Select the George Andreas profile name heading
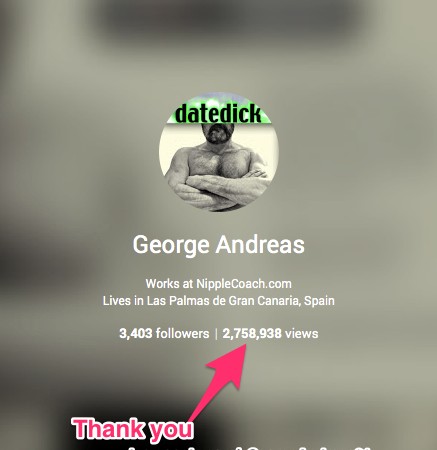The height and width of the screenshot is (450, 437). point(219,245)
